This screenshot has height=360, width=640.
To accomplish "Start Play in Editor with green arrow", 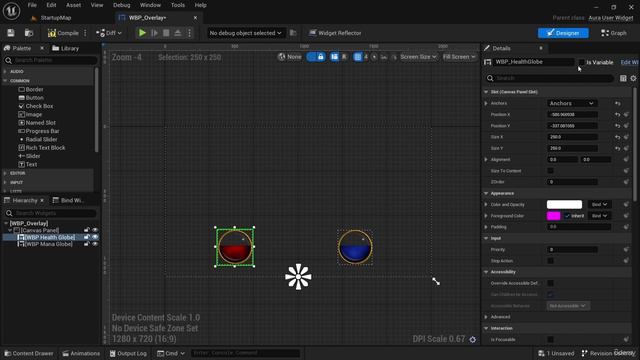I will point(142,33).
